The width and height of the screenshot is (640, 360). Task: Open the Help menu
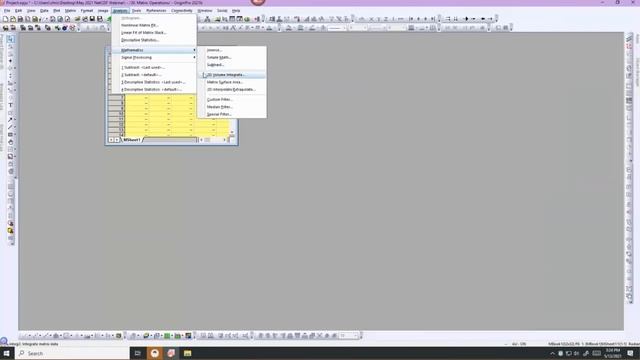pyautogui.click(x=236, y=11)
